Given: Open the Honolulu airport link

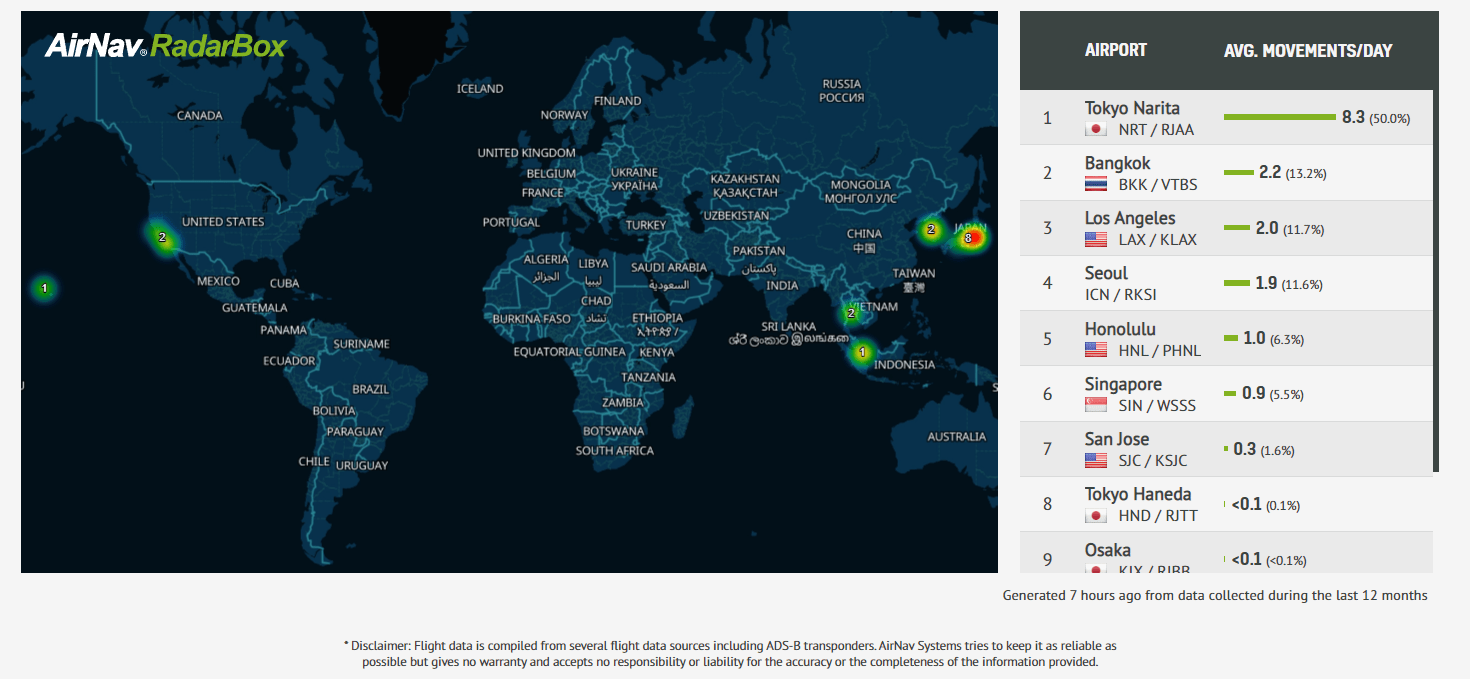Looking at the screenshot, I should pyautogui.click(x=1120, y=329).
